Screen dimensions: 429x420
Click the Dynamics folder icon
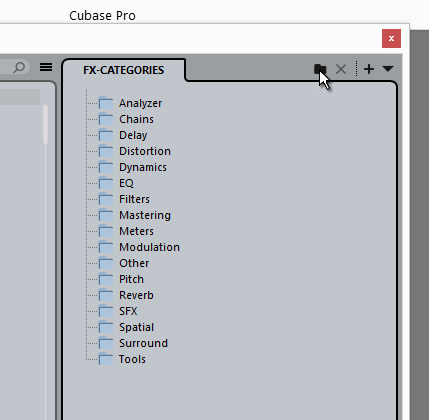coord(106,167)
